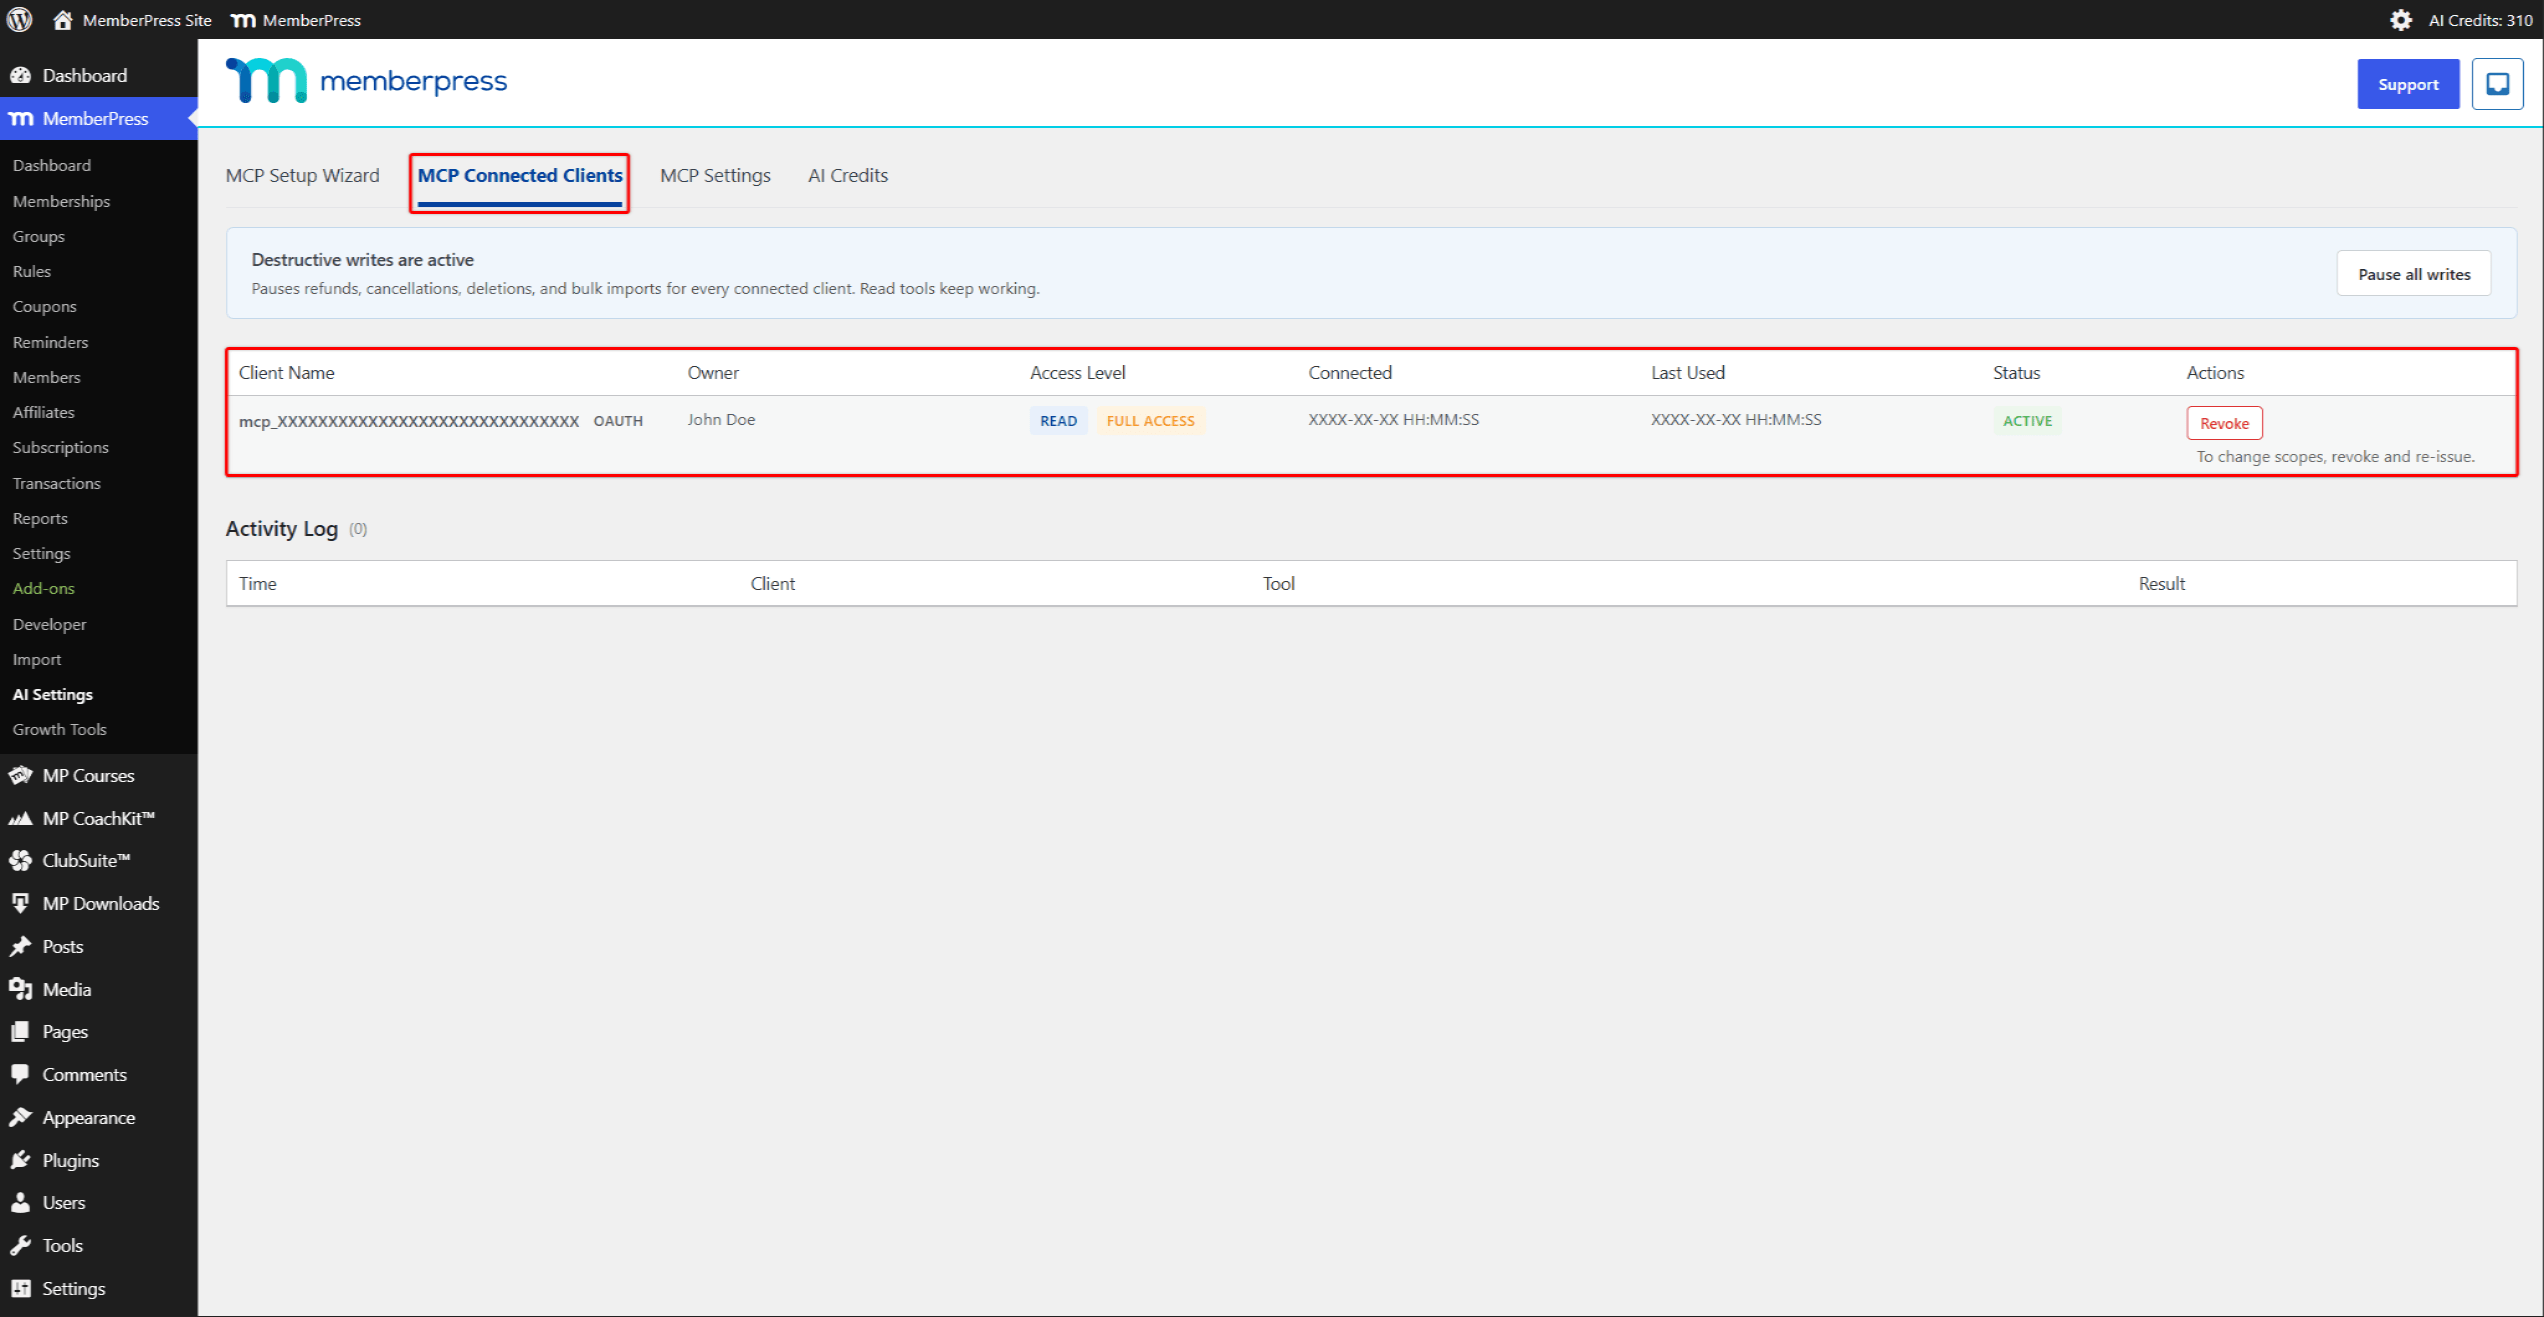Screen dimensions: 2544x1317
Task: Open the AI Credits tab
Action: coord(848,175)
